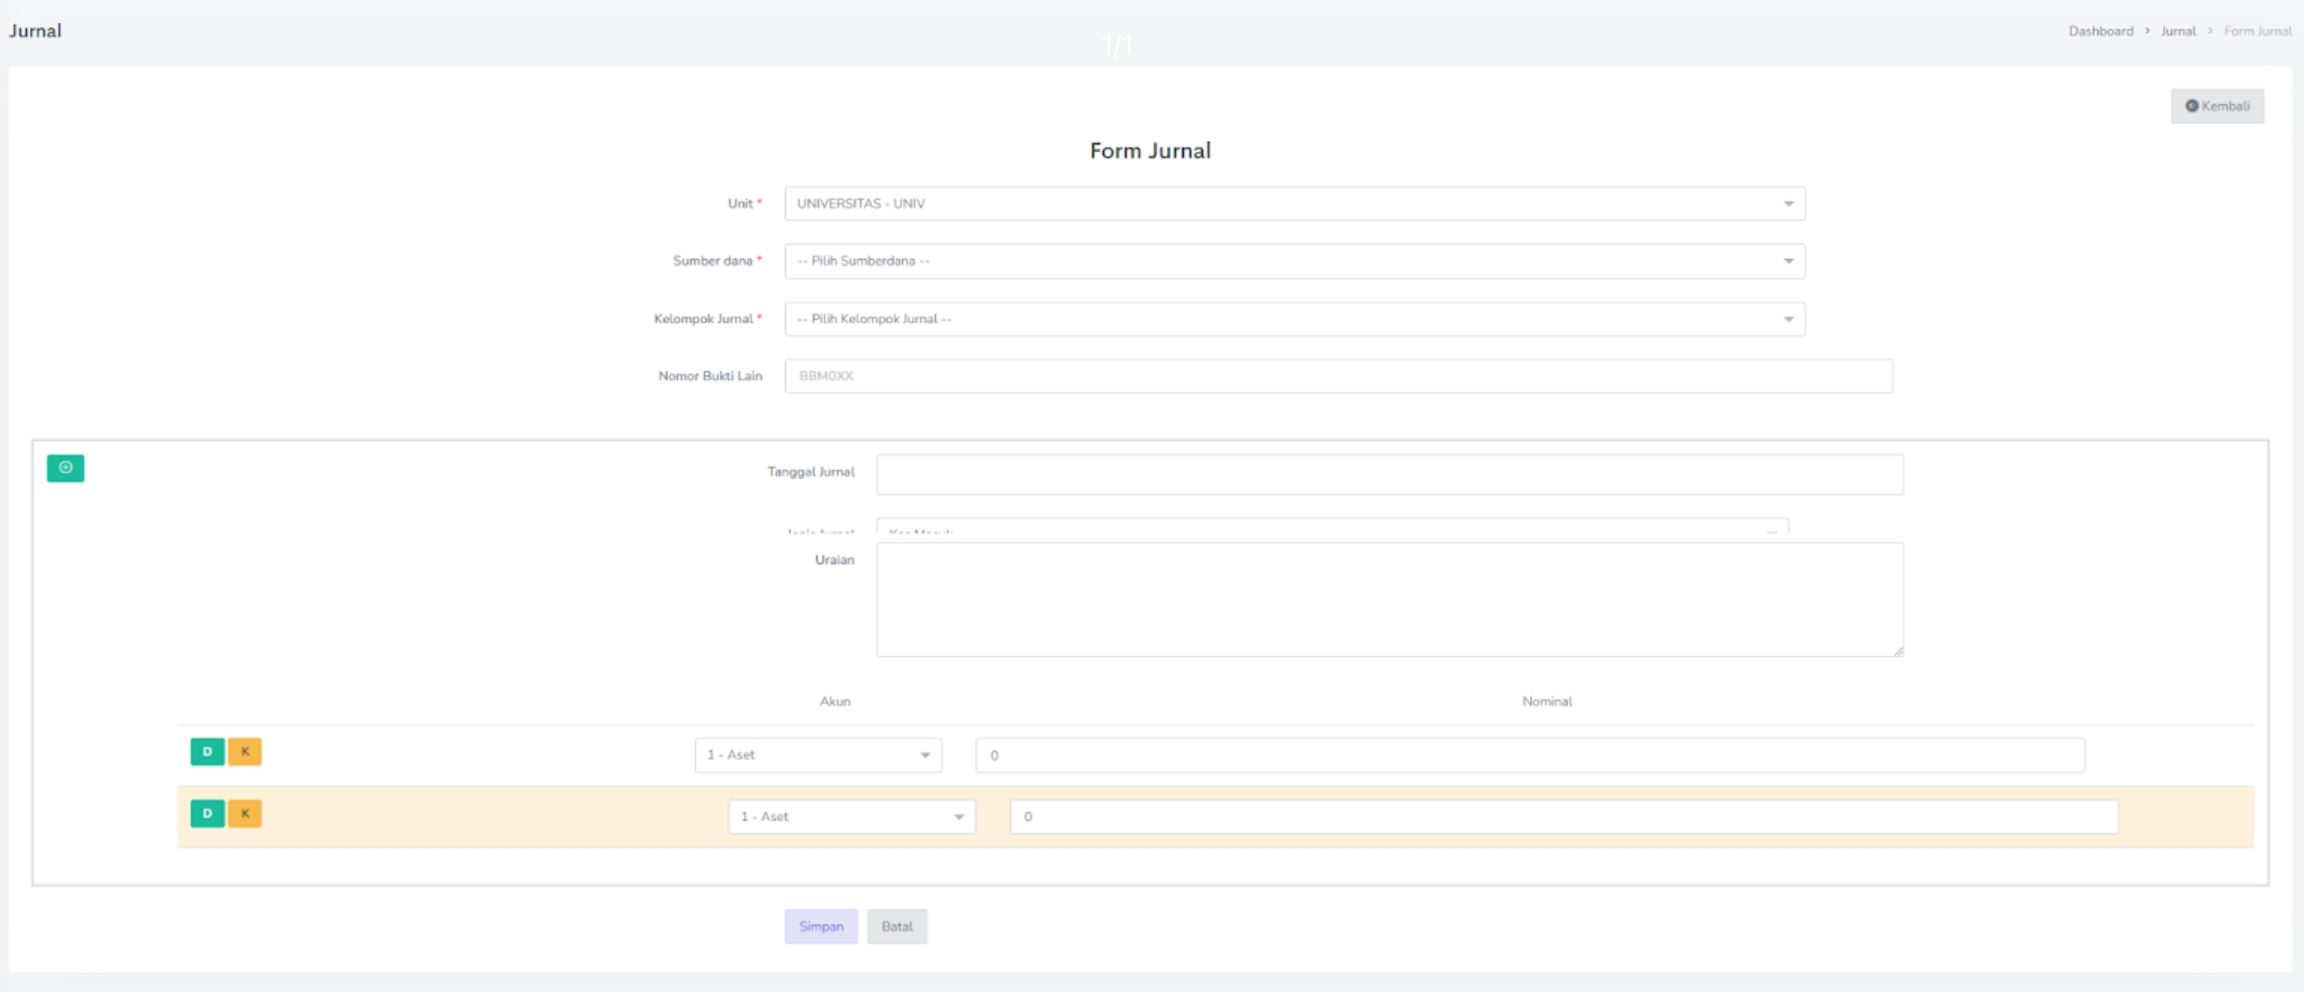Go to Dashboard breadcrumb link
The width and height of the screenshot is (2304, 992).
pyautogui.click(x=2100, y=31)
